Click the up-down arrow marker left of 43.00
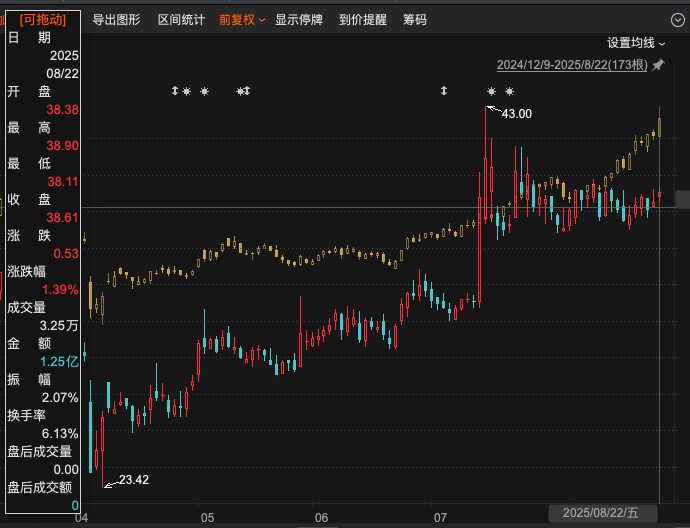 coord(444,92)
